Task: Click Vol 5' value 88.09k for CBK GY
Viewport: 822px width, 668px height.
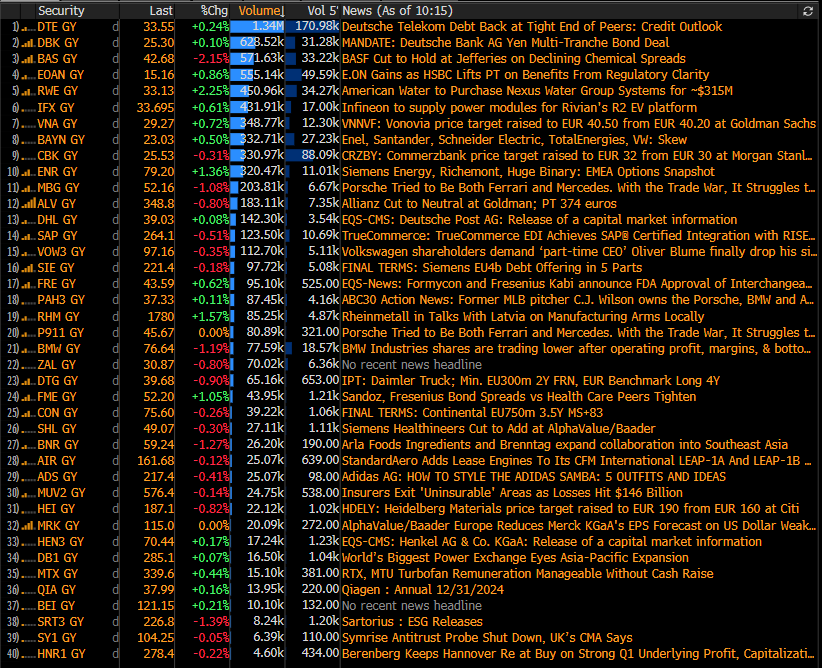Action: tap(320, 156)
